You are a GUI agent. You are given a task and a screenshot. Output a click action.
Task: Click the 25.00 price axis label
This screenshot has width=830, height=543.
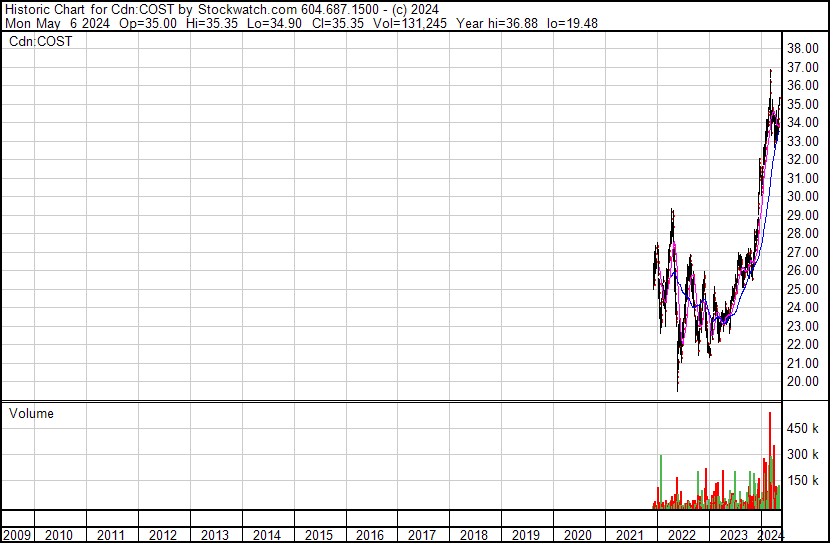803,289
